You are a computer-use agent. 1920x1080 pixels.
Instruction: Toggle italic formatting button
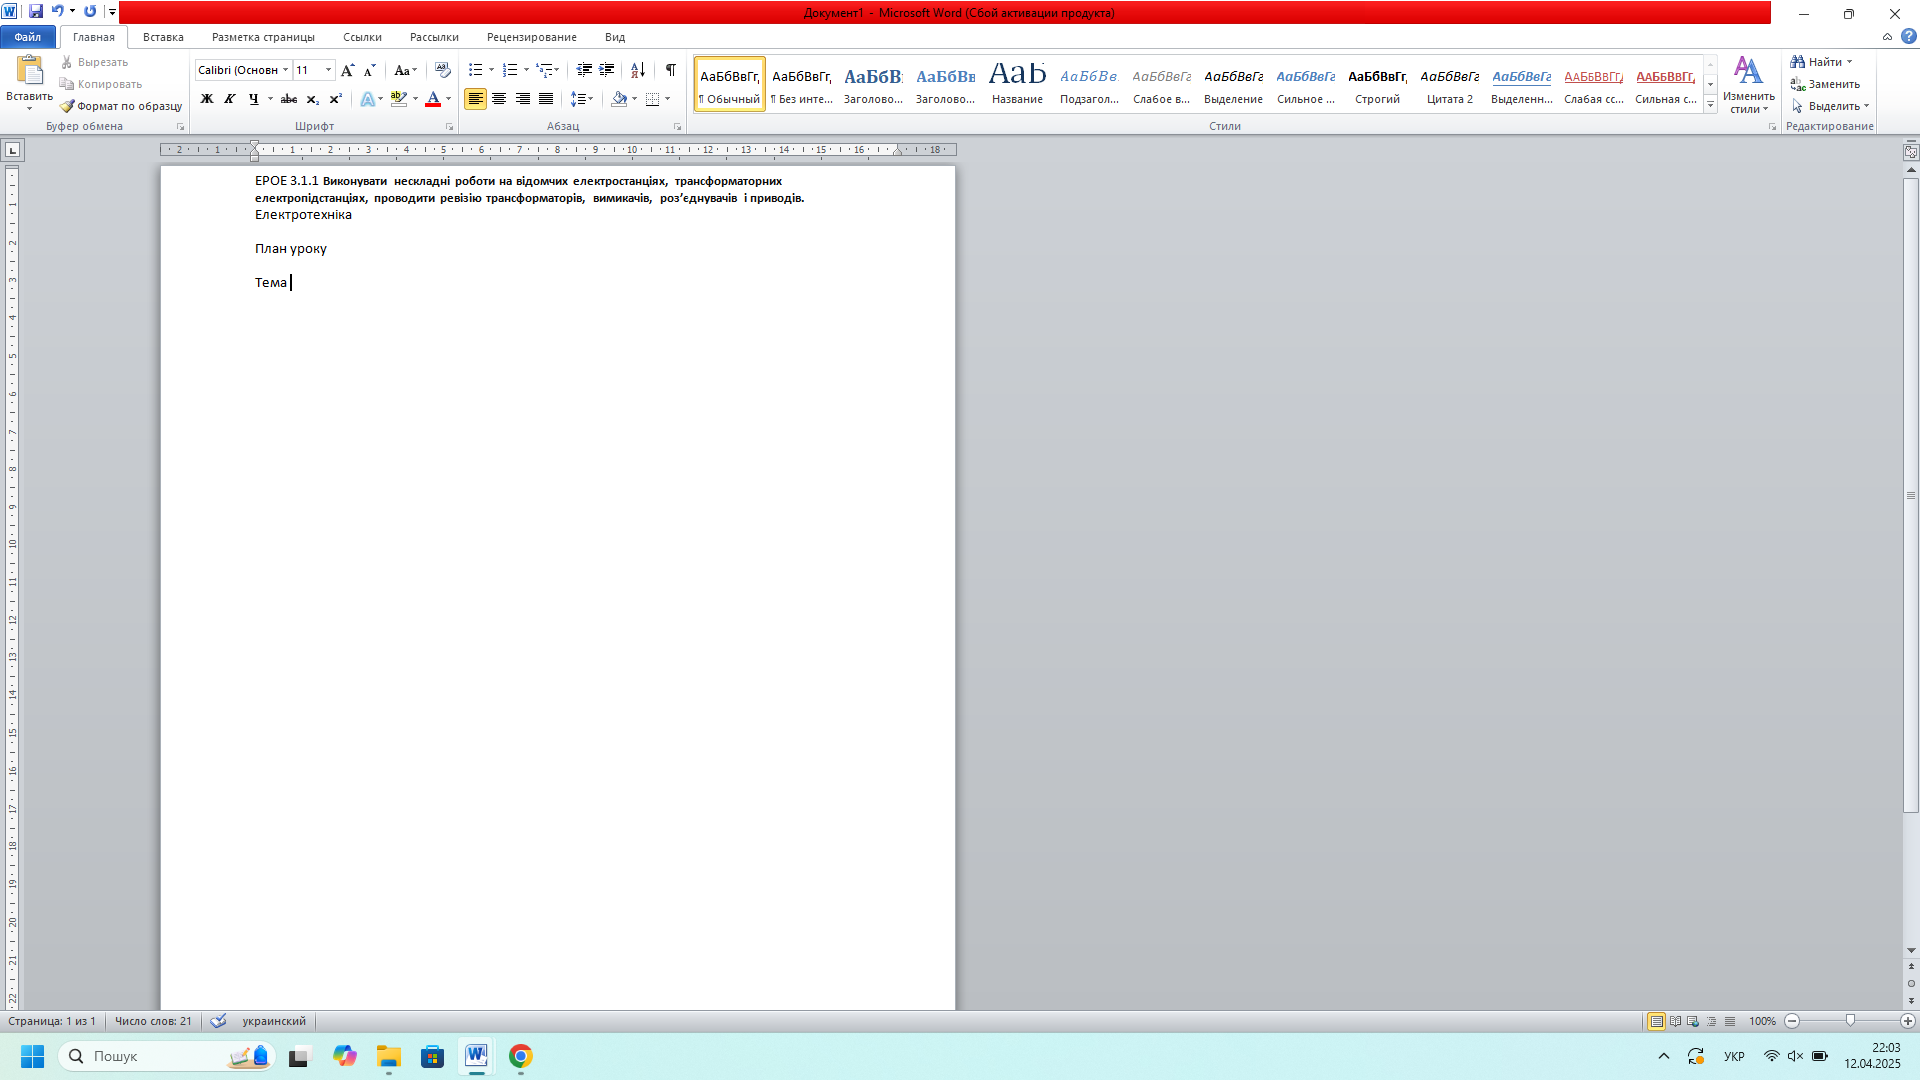(230, 99)
